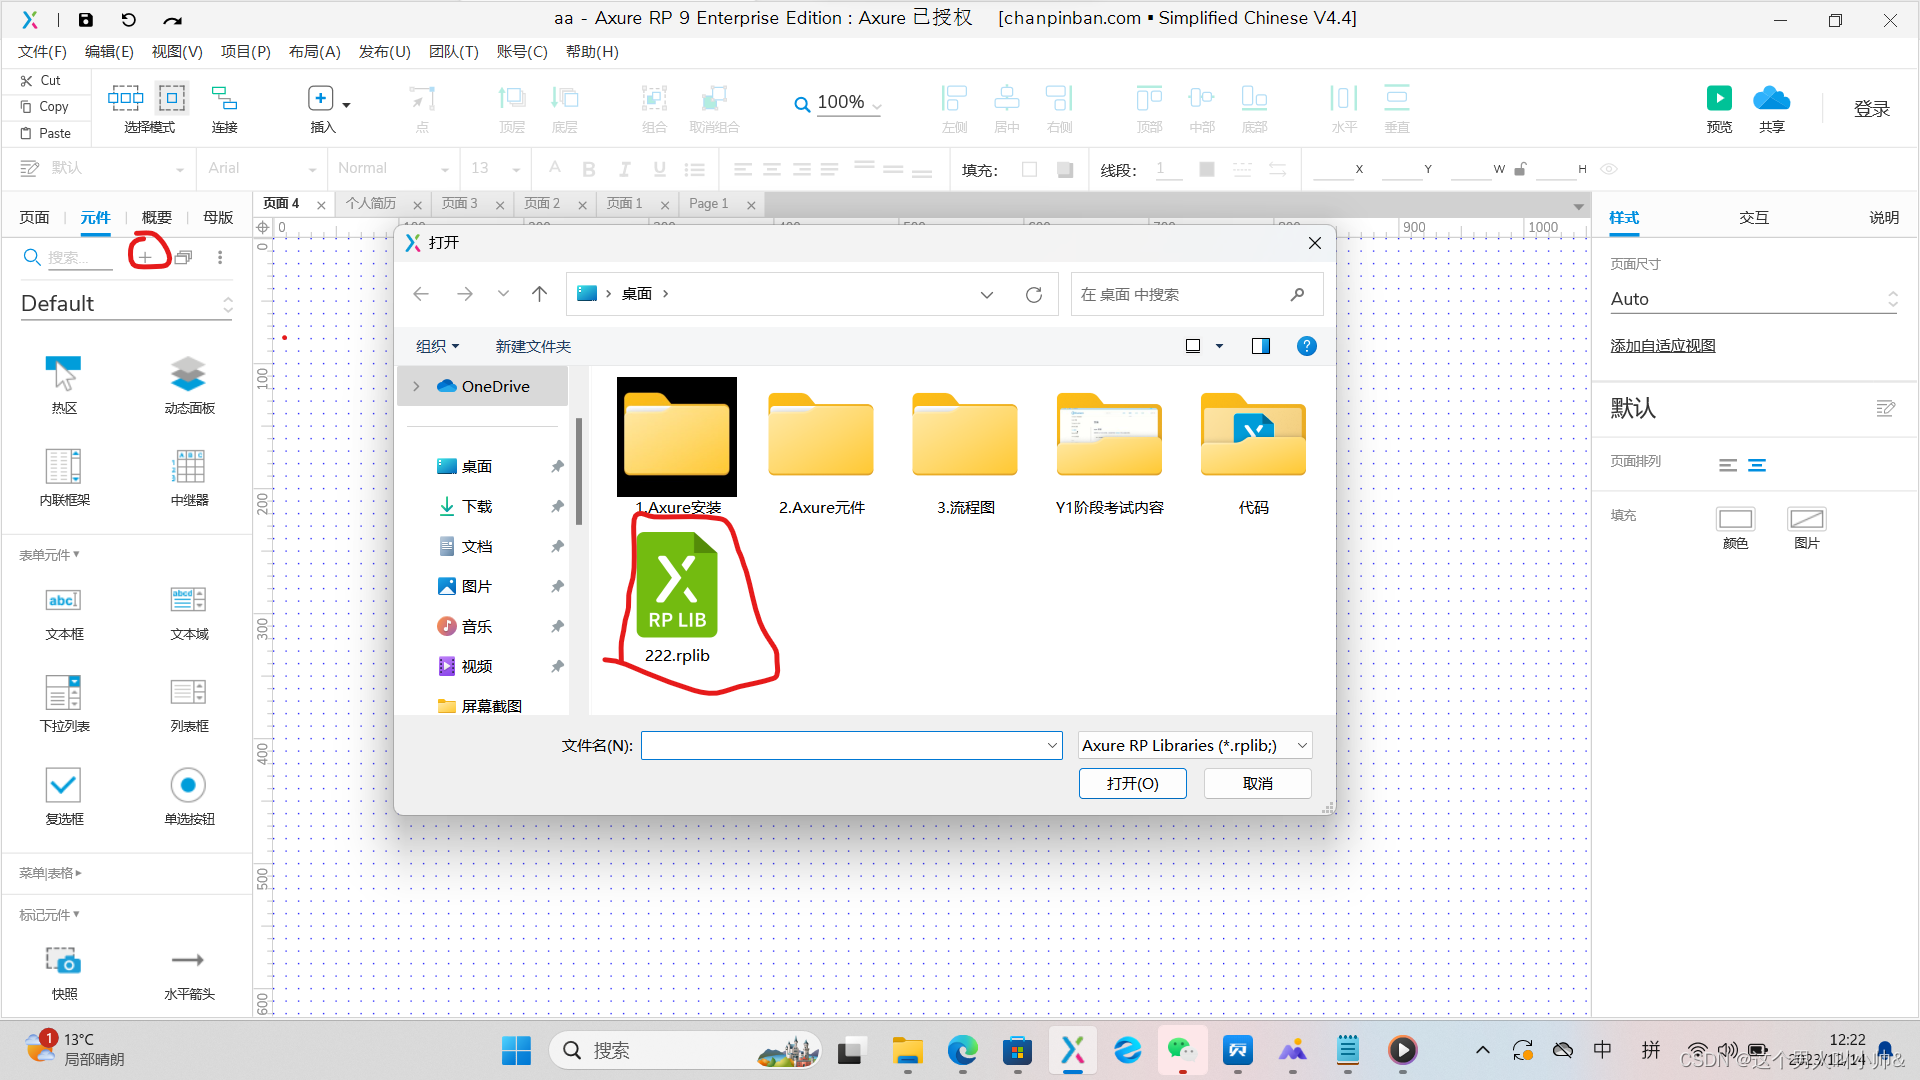Toggle the preview pane in the file dialog

tap(1260, 346)
